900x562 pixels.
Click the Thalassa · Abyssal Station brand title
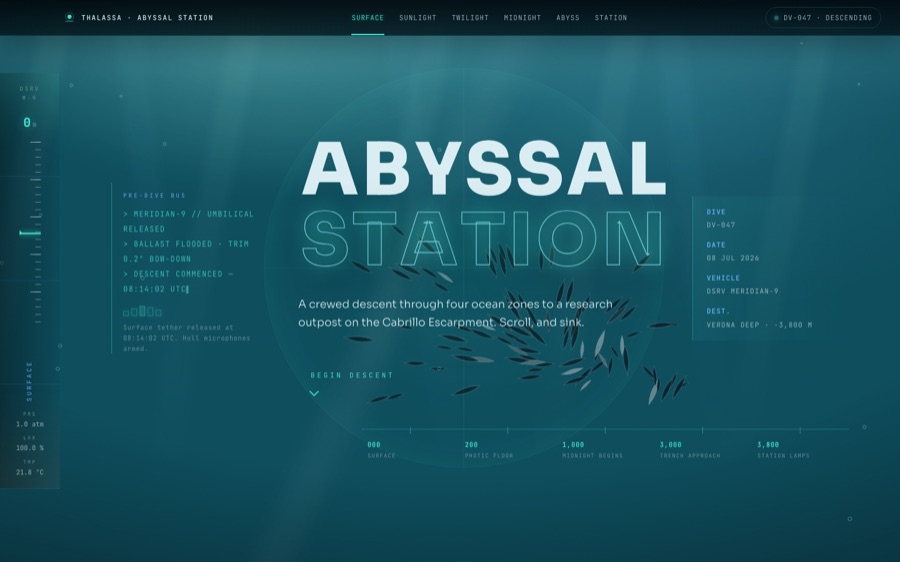[x=147, y=18]
